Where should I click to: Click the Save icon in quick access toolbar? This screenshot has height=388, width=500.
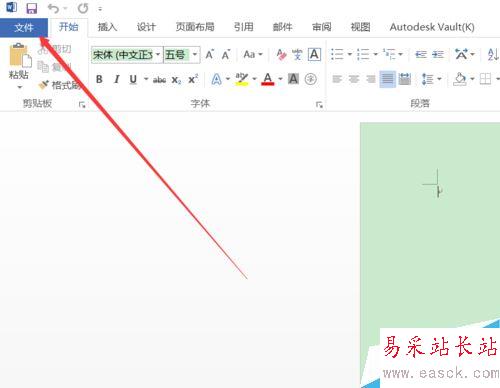[32, 8]
